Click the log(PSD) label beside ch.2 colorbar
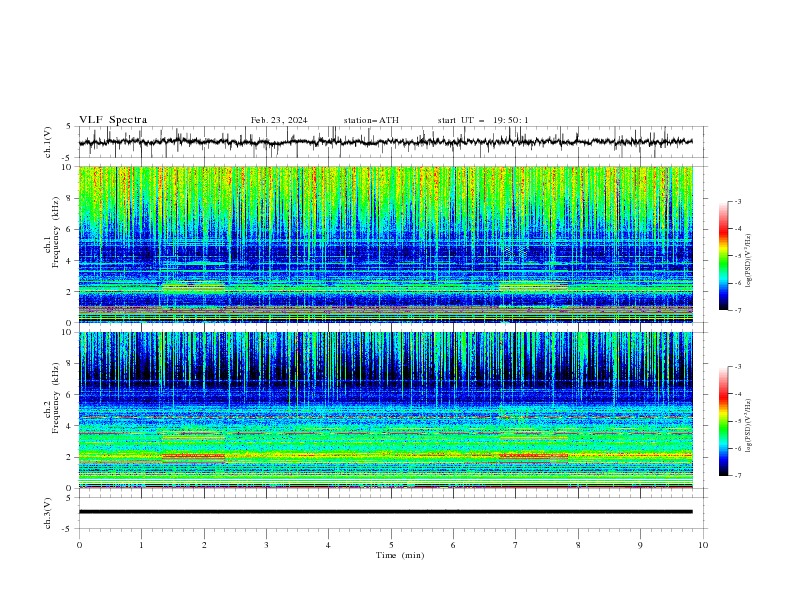The width and height of the screenshot is (792, 612). click(749, 426)
